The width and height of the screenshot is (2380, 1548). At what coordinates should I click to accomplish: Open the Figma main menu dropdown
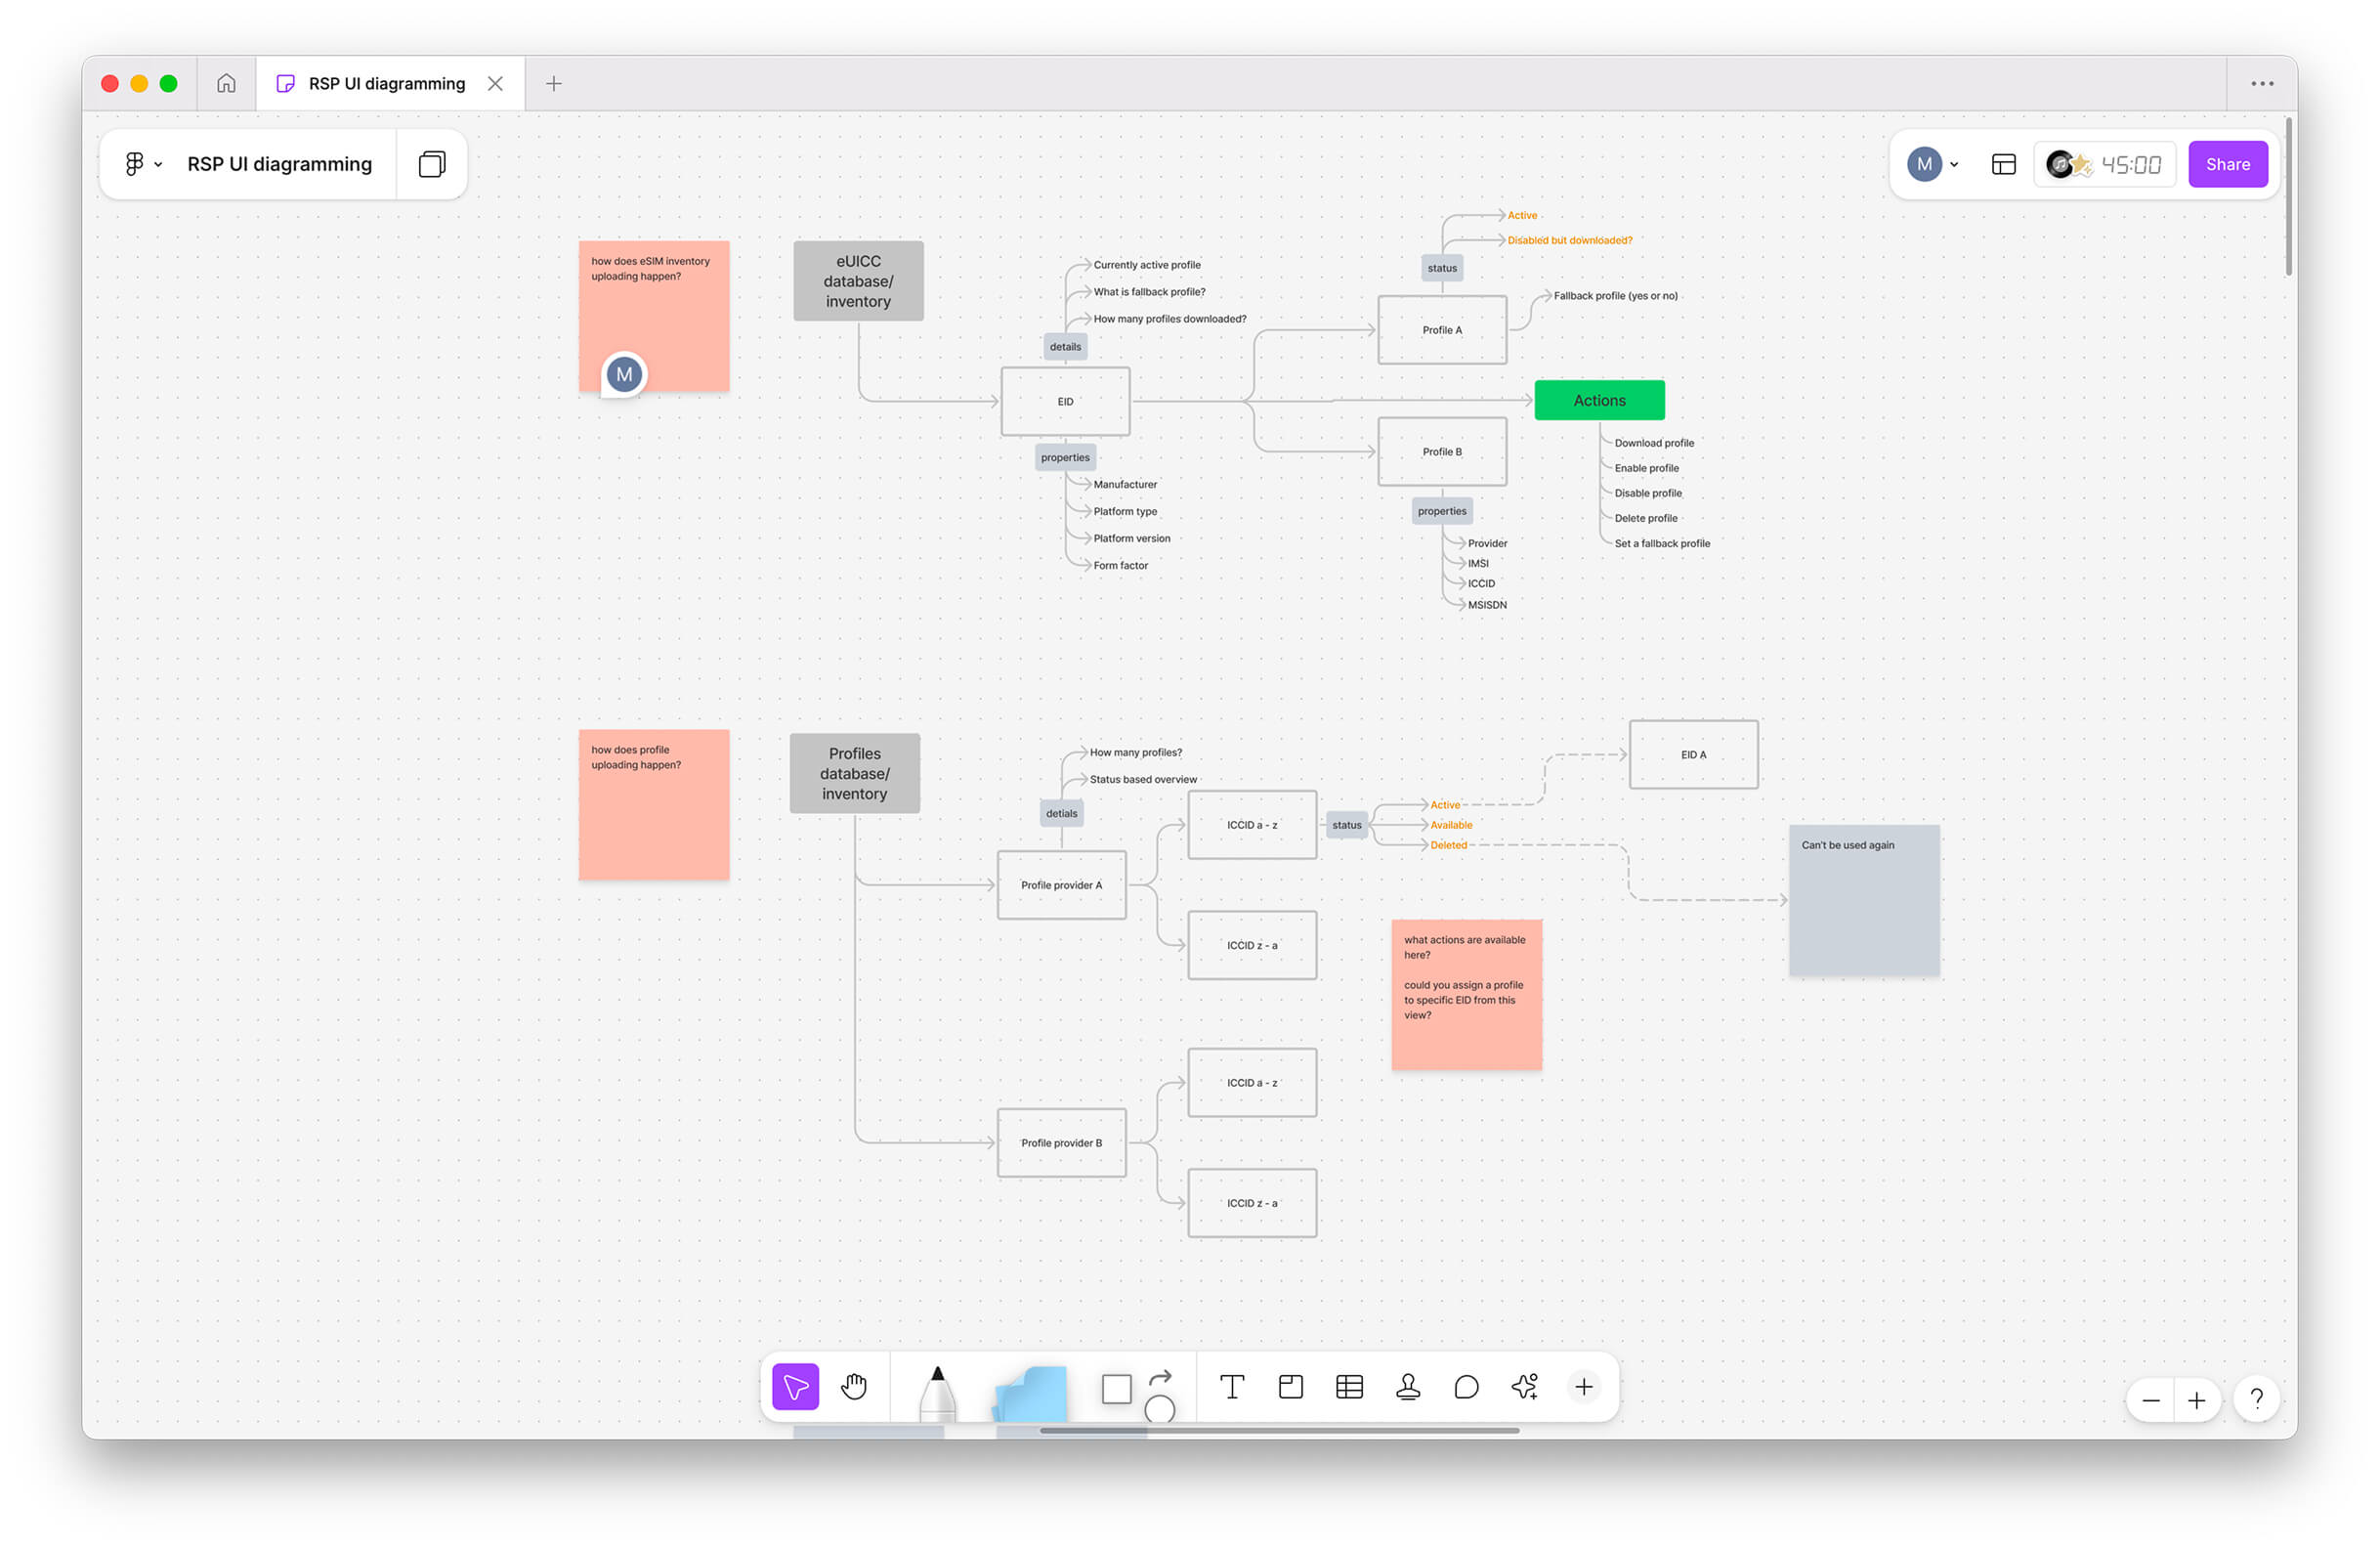pyautogui.click(x=142, y=164)
